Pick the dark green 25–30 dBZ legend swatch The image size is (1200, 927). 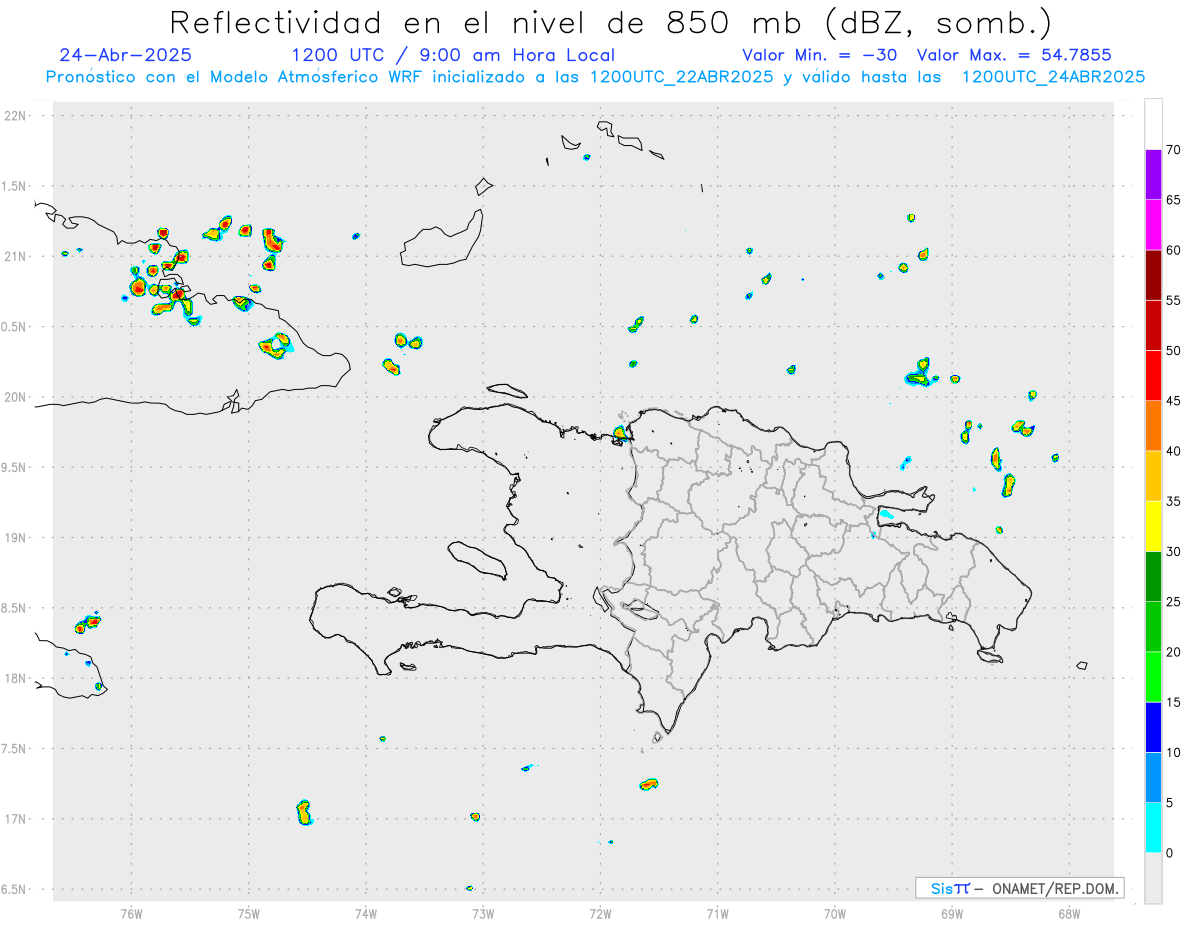coord(1153,577)
